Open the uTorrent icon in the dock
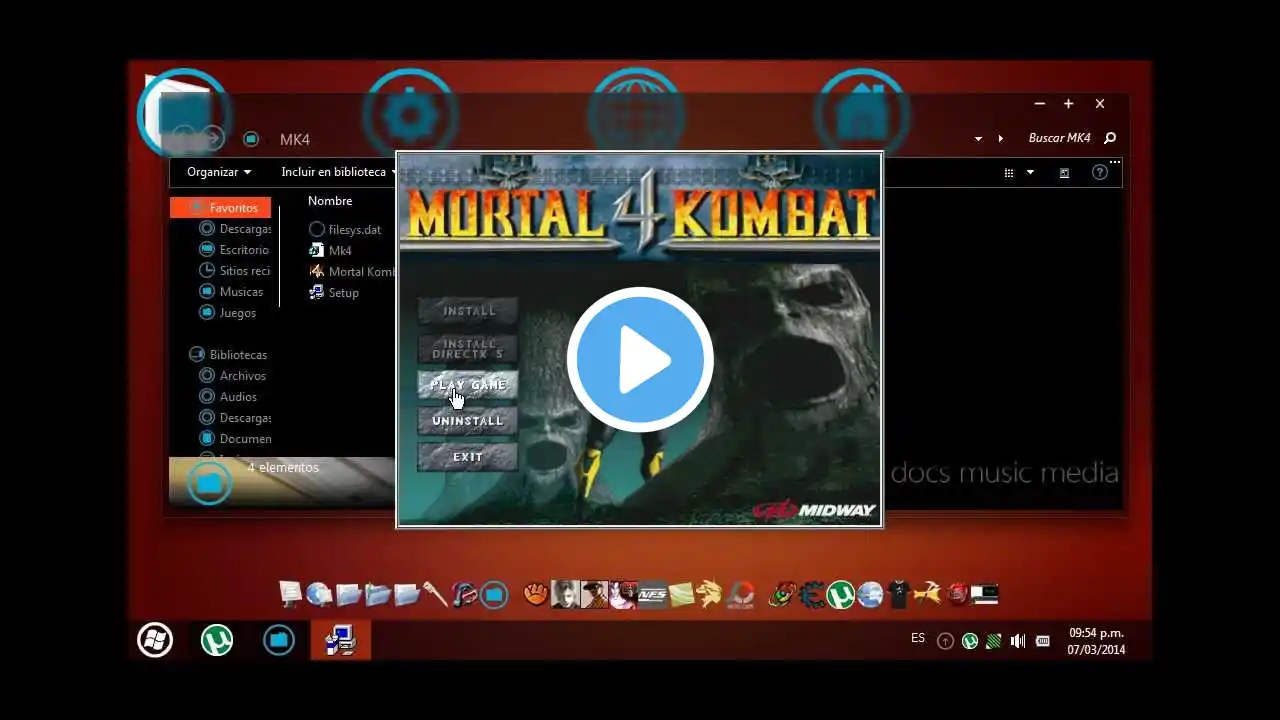Screen dimensions: 1280x720 click(841, 595)
